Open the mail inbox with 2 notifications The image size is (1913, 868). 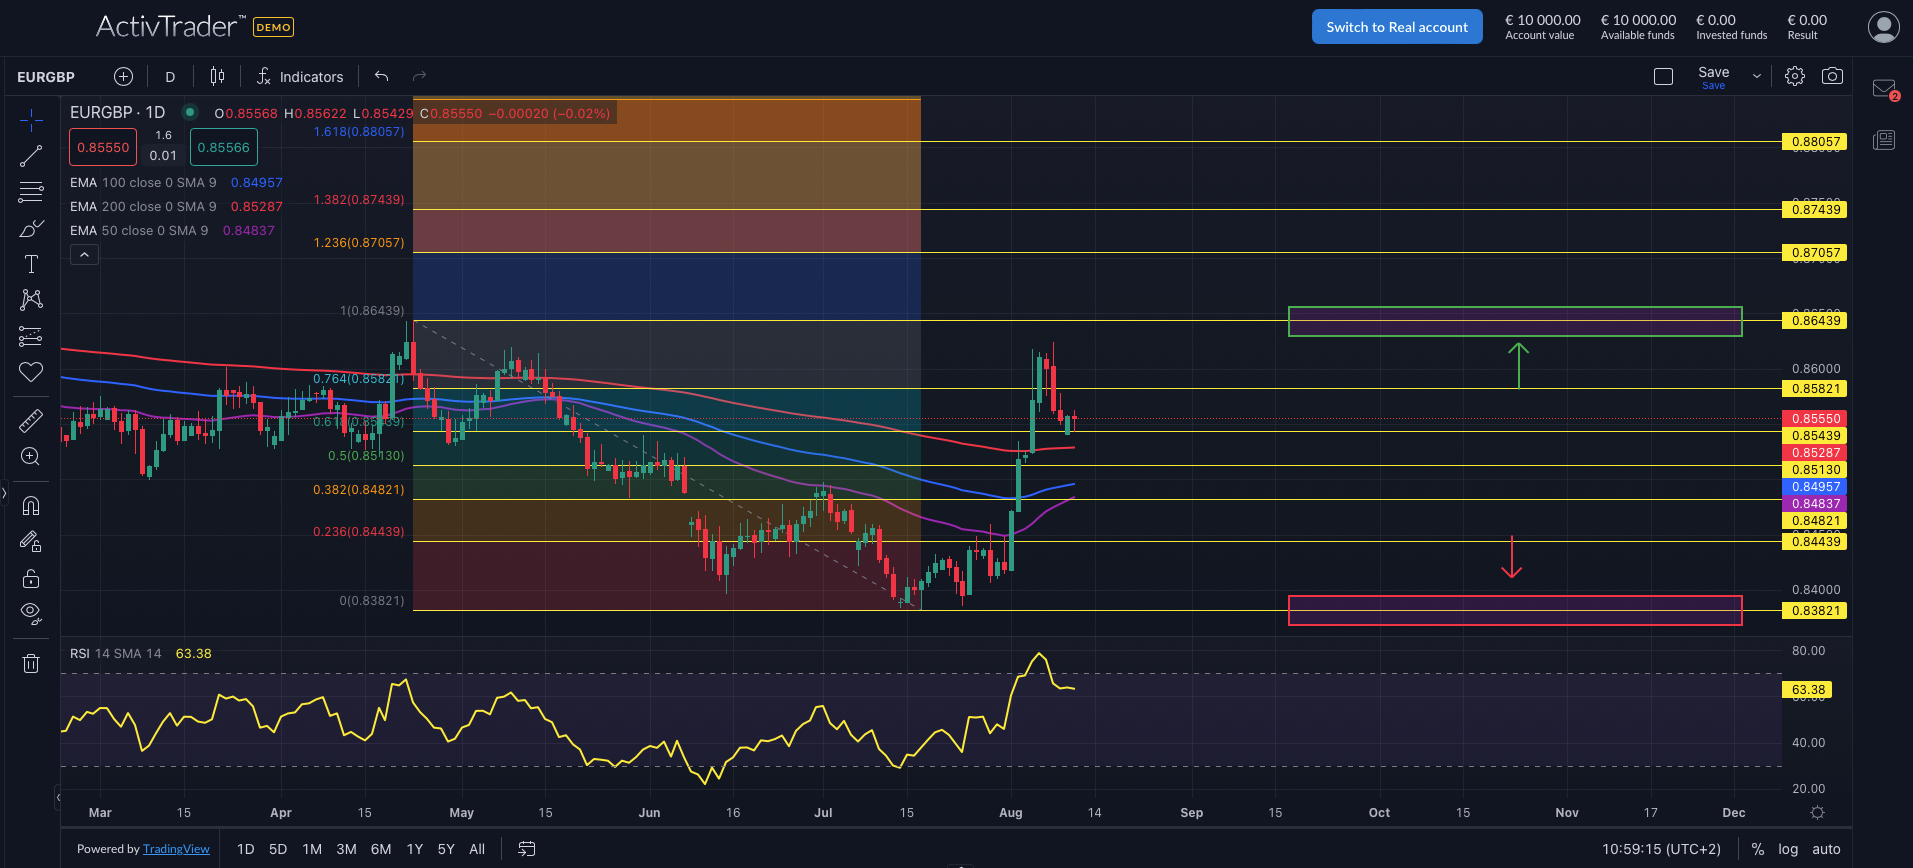[1884, 89]
